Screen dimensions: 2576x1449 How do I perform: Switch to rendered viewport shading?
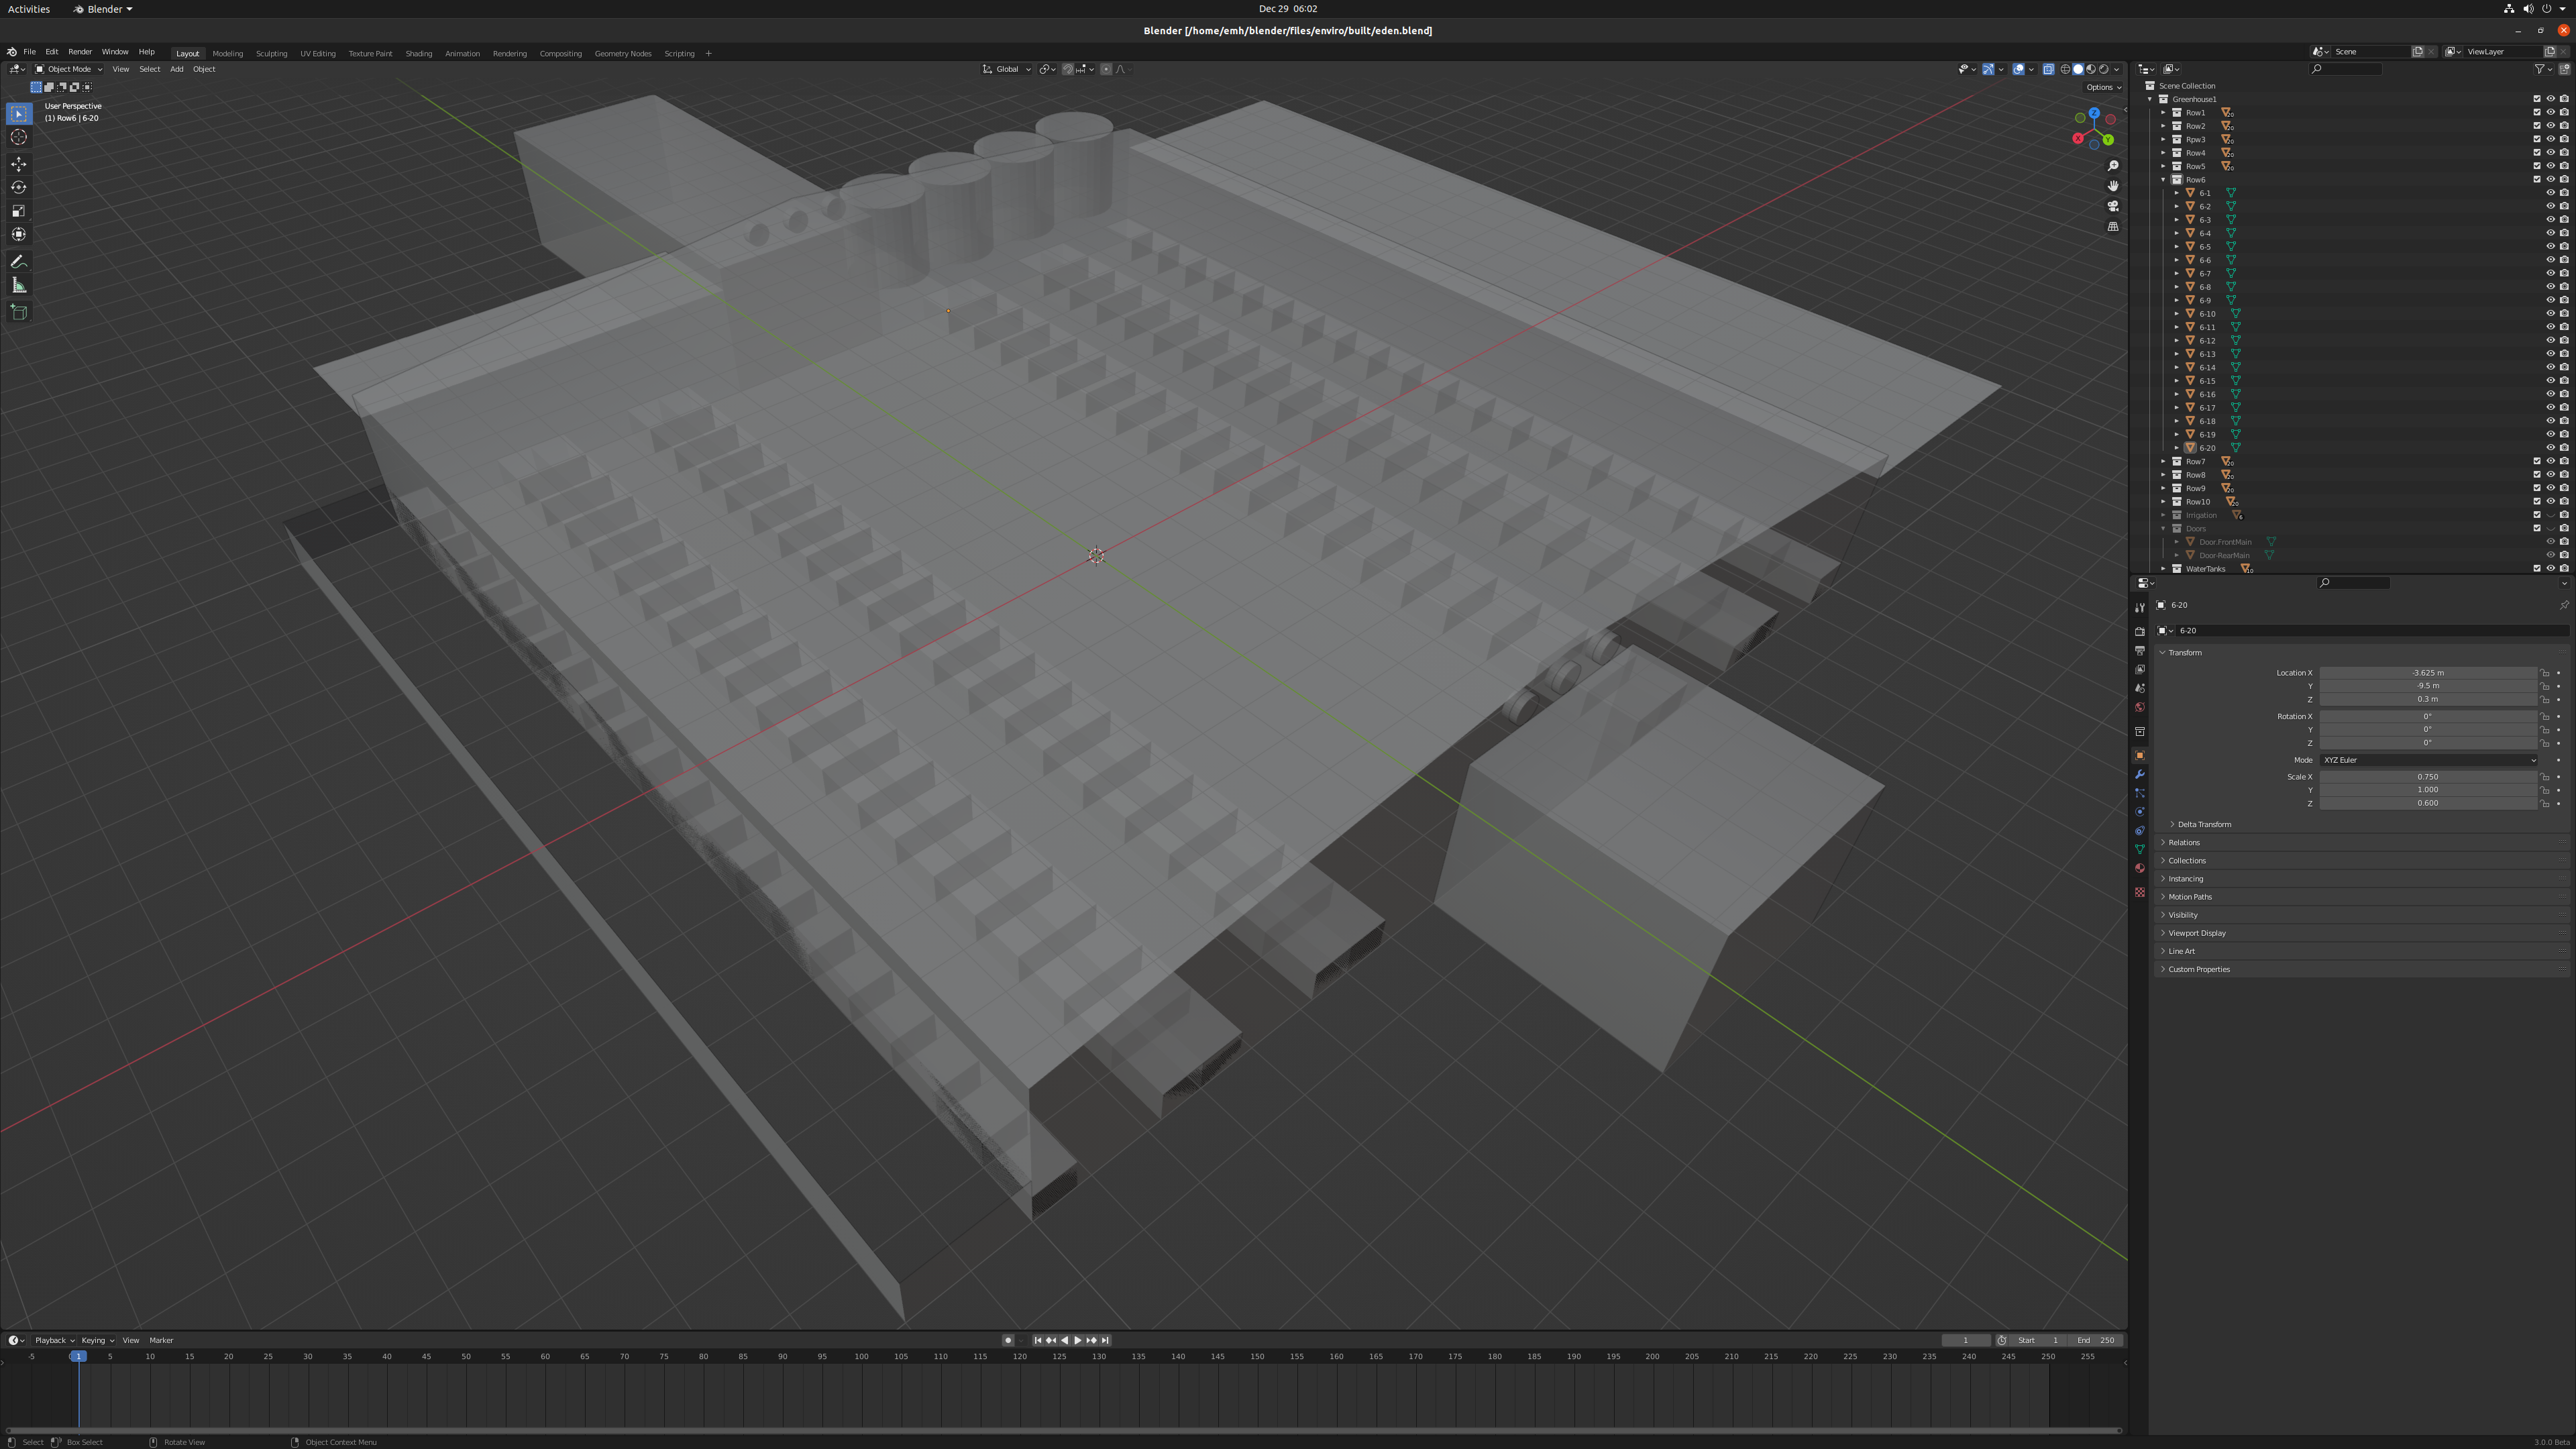point(2104,69)
